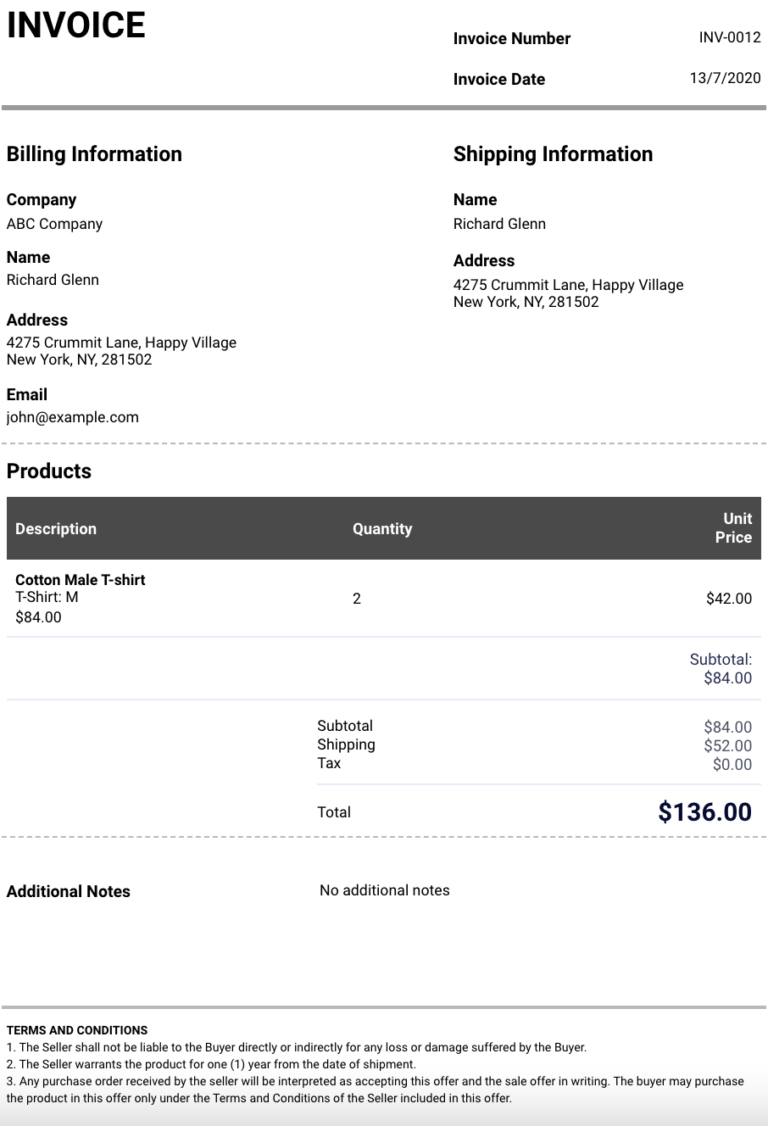Click the INVOICE heading
768x1126 pixels.
pos(76,25)
